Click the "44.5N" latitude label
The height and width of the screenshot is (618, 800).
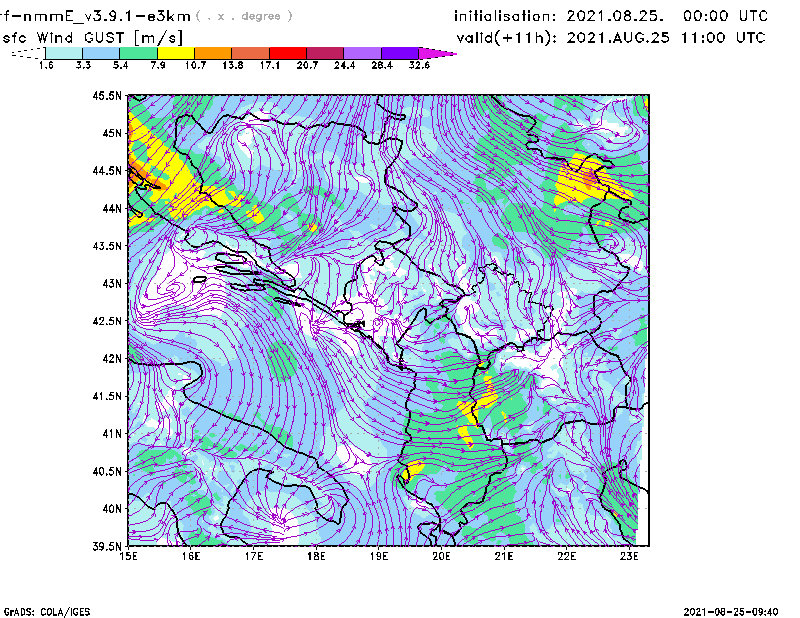(107, 171)
